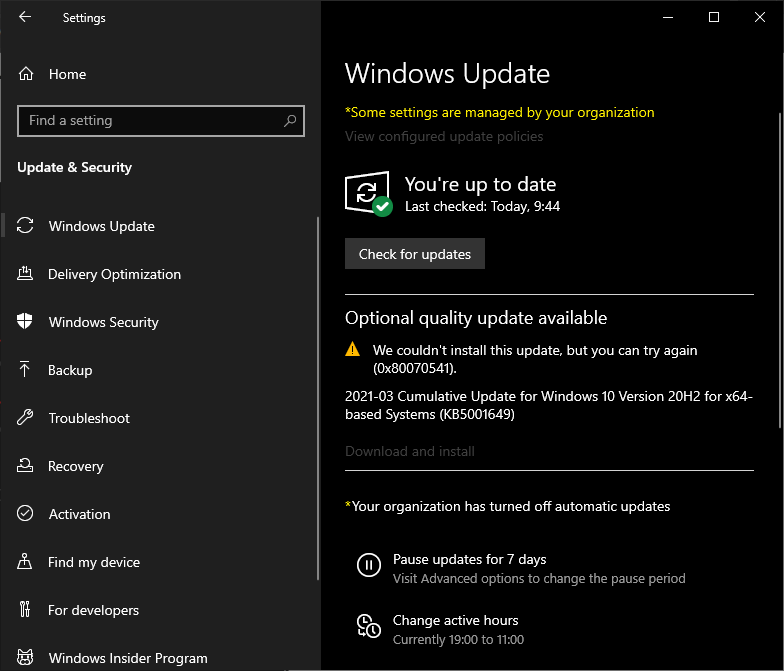Click the Delivery Optimization icon
This screenshot has height=671, width=784.
[x=26, y=274]
